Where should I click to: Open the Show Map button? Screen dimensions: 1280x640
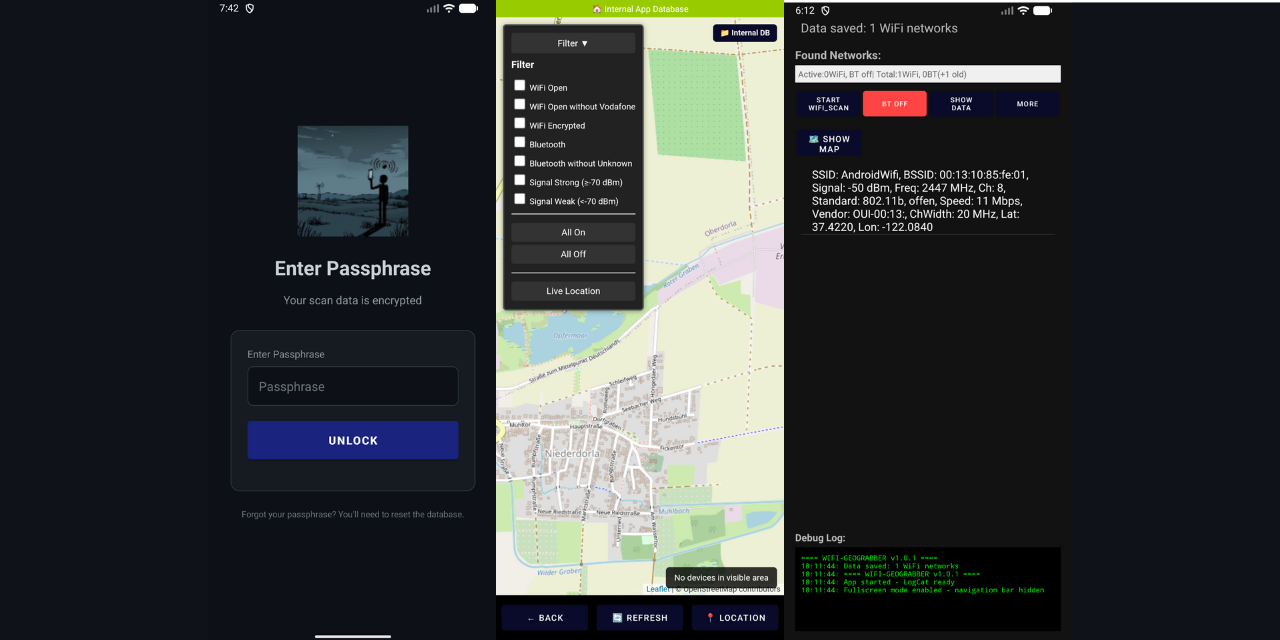click(x=829, y=144)
